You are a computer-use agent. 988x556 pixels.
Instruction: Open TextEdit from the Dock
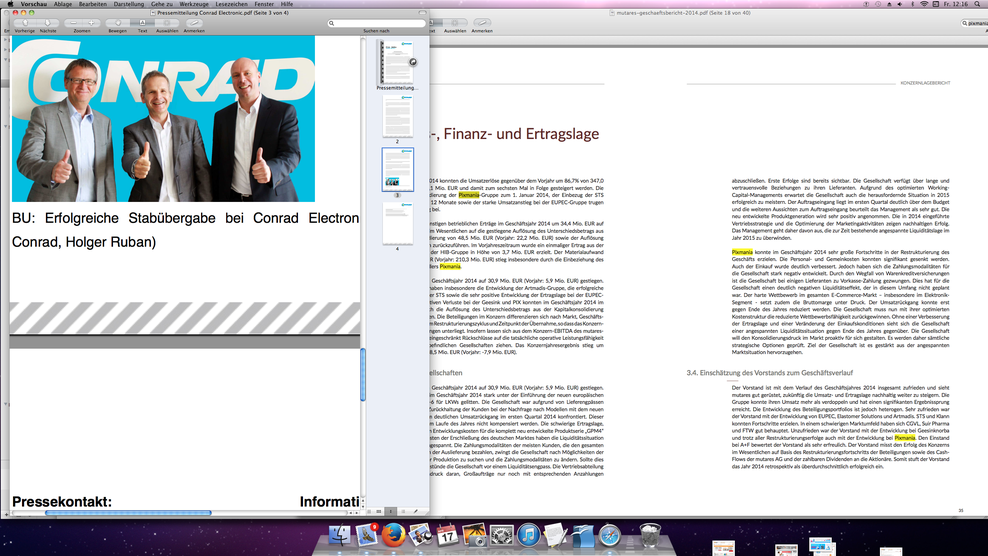[556, 535]
